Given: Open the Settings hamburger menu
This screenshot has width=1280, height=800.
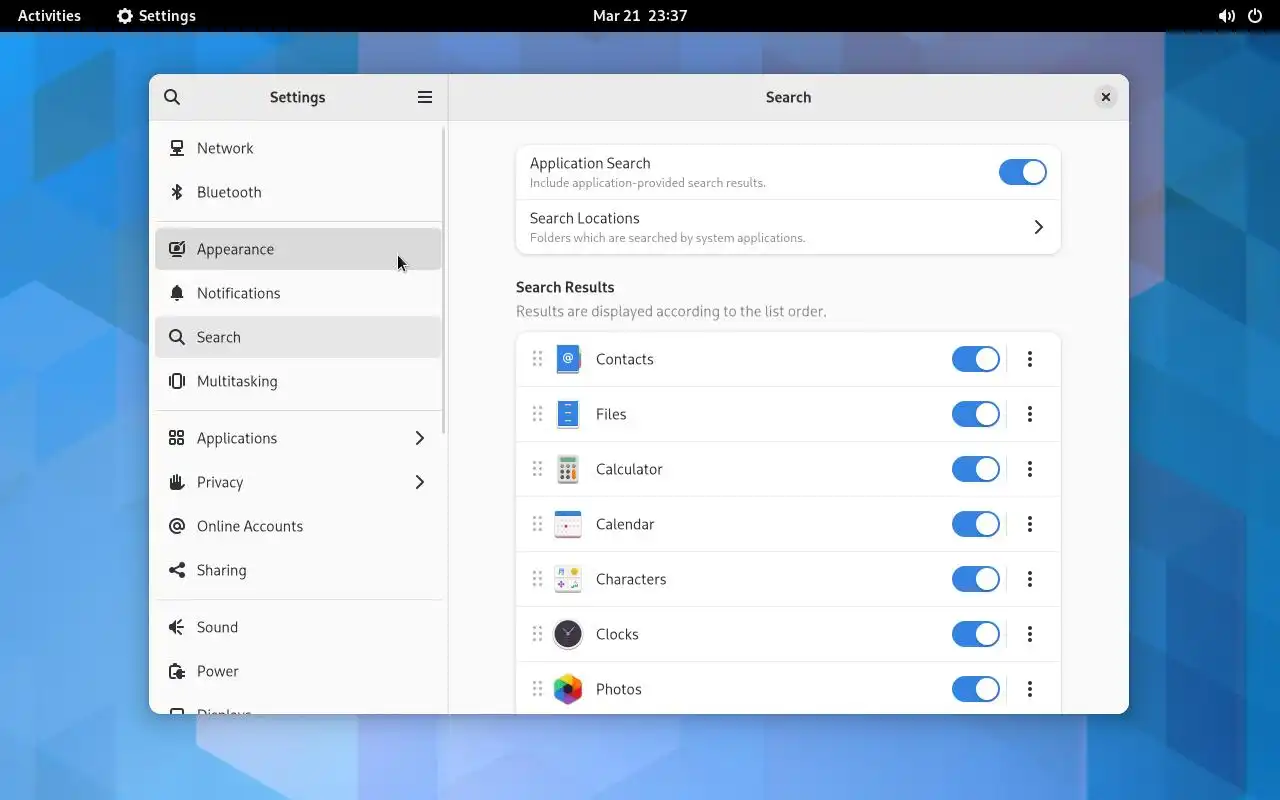Looking at the screenshot, I should (x=425, y=97).
